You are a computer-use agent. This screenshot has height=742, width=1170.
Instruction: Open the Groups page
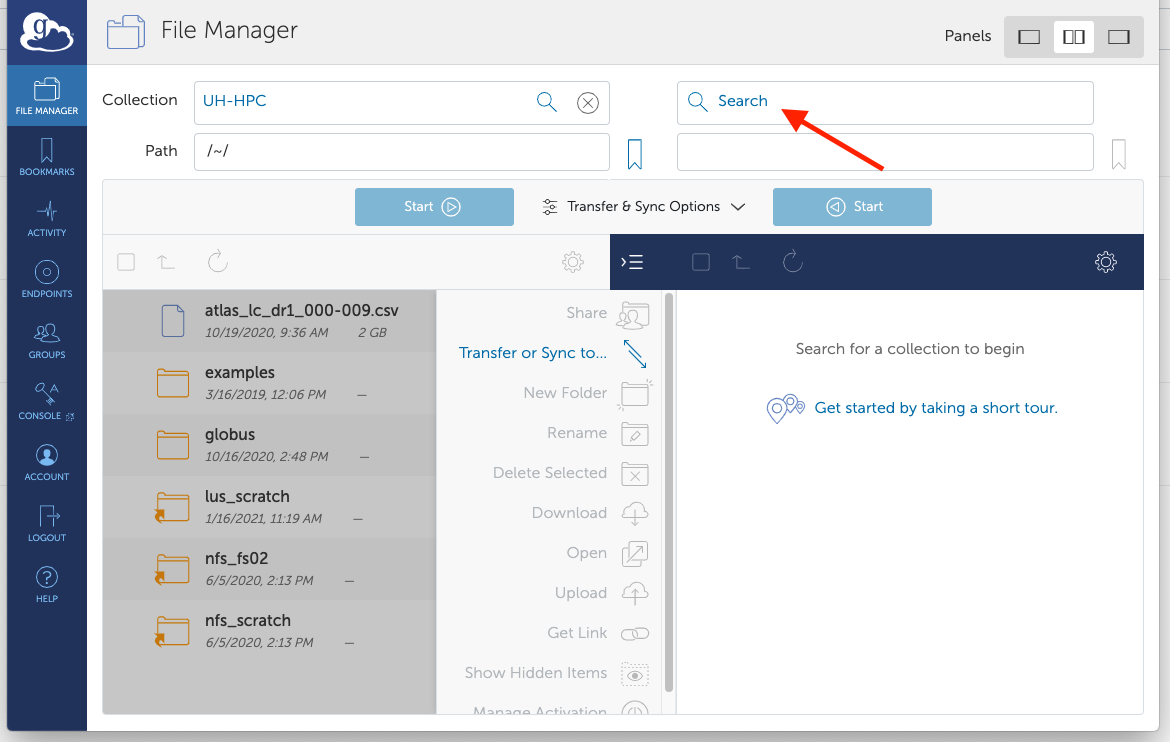47,340
